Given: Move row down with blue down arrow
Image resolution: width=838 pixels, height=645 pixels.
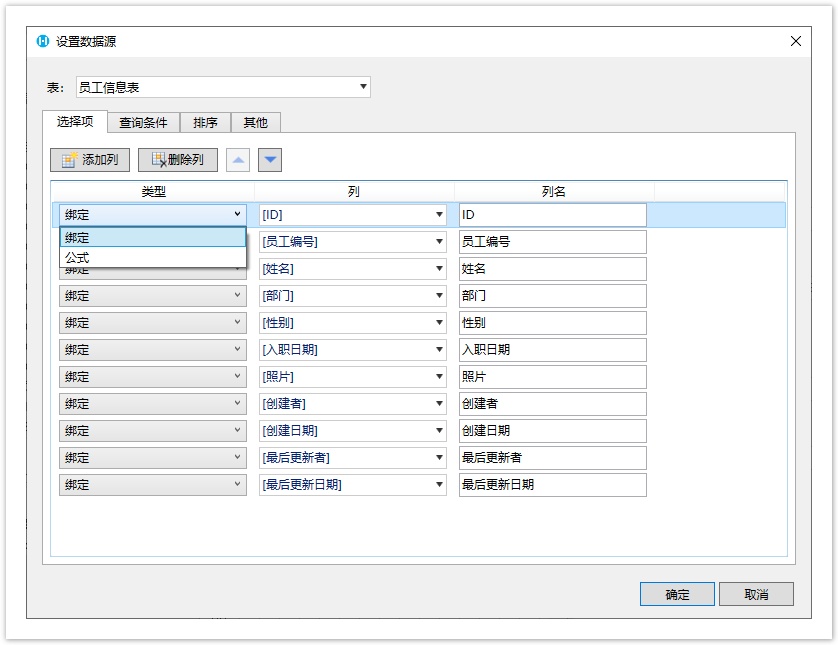Looking at the screenshot, I should 270,160.
